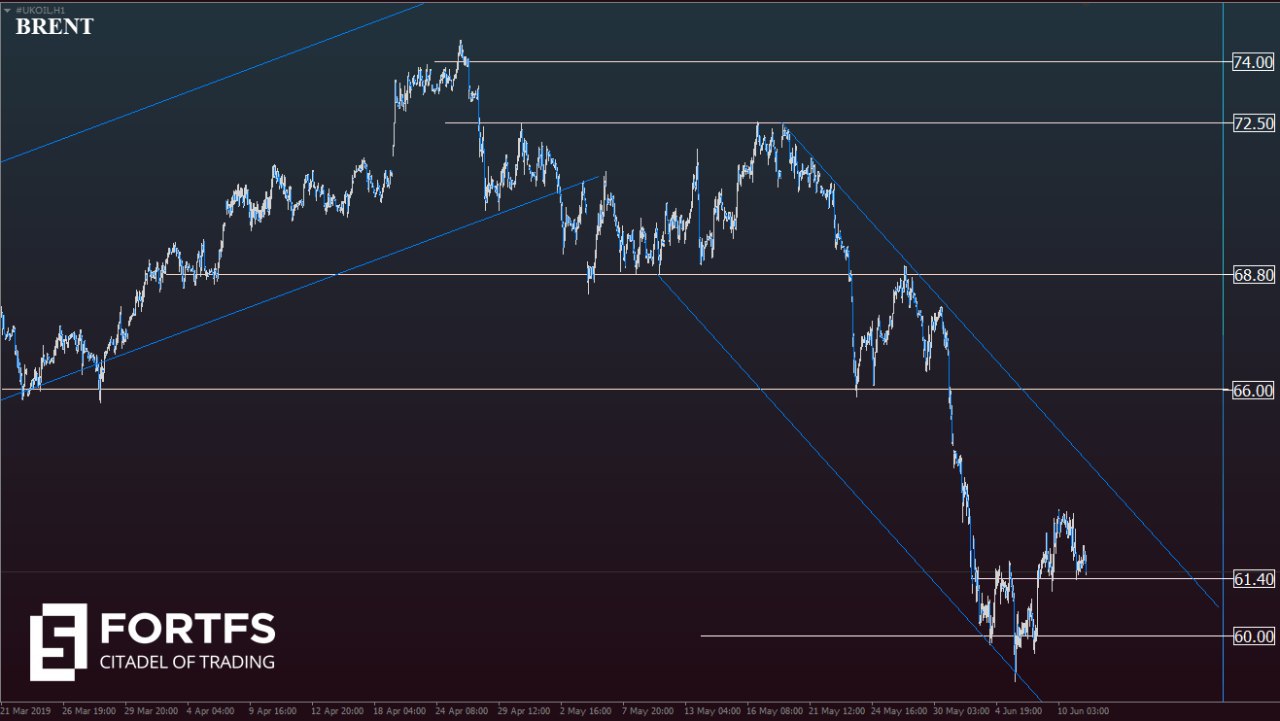Click the 68.80 price level label
The height and width of the screenshot is (721, 1280).
[1253, 274]
